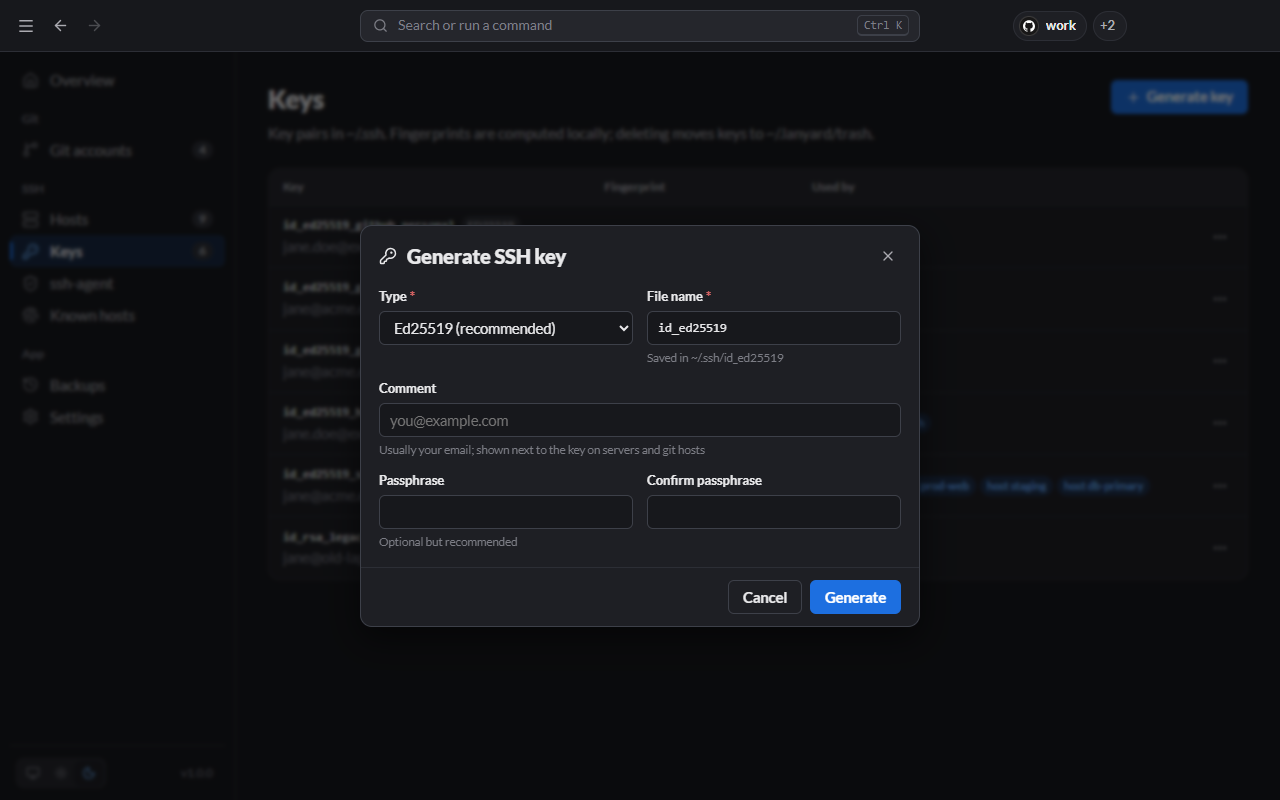The height and width of the screenshot is (800, 1280).
Task: Click the GitHub icon in work profile chip
Action: (x=1028, y=26)
